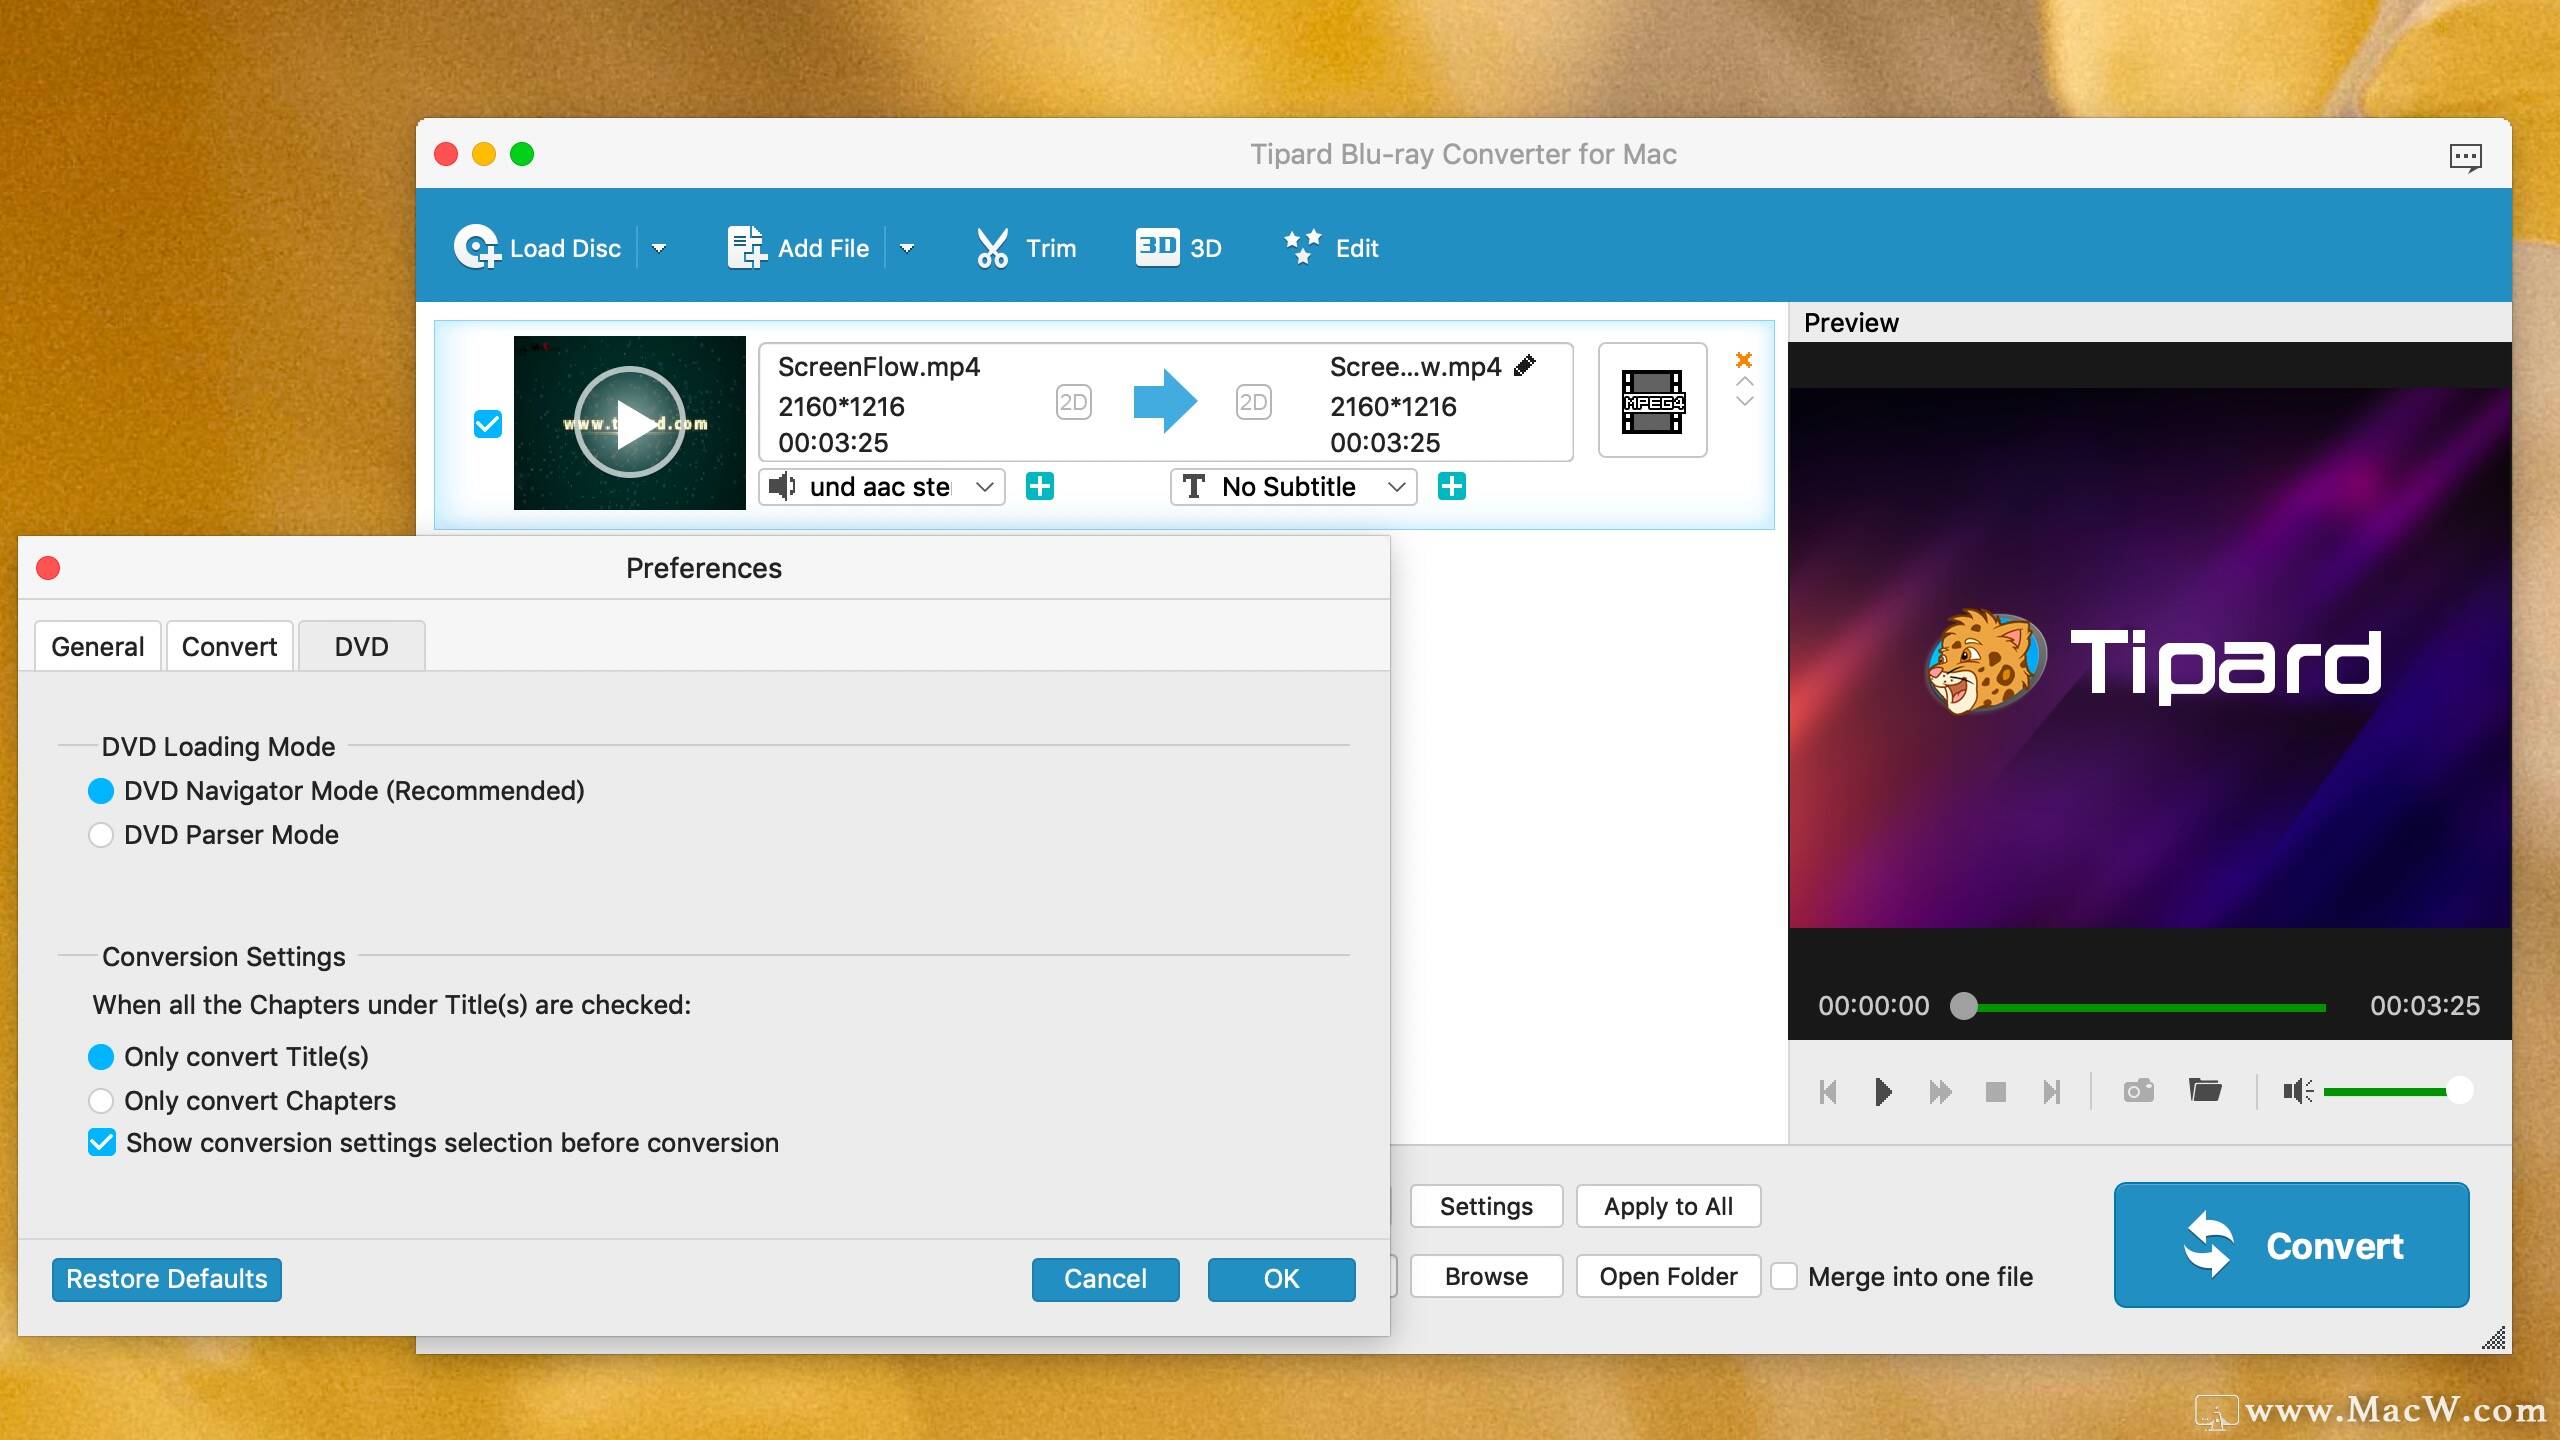The height and width of the screenshot is (1440, 2560).
Task: Click the source 2D mode icon
Action: coord(1073,402)
